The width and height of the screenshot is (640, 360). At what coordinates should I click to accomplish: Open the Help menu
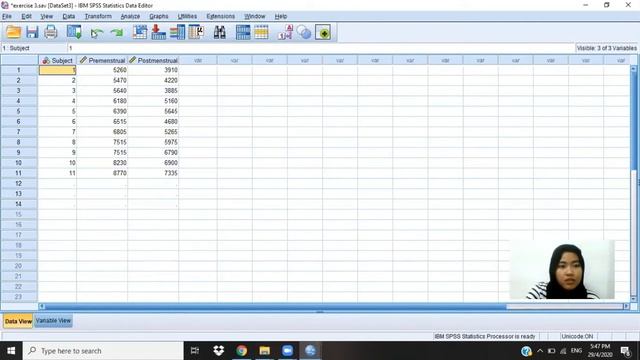(280, 16)
